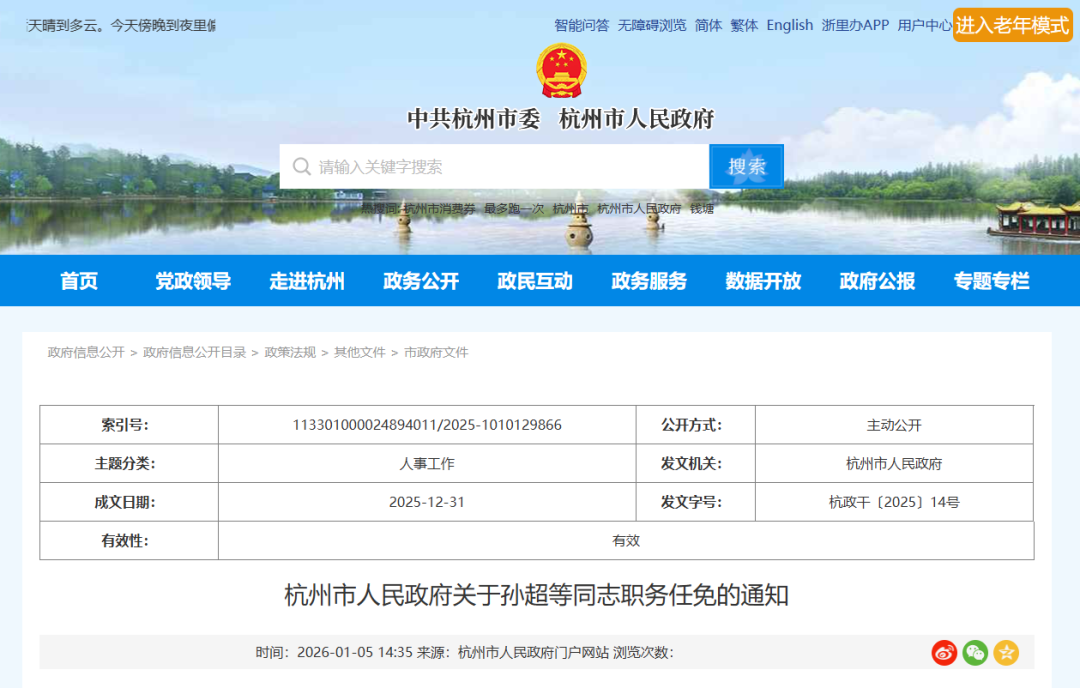Open 政府公报 navigation menu
The width and height of the screenshot is (1080, 688).
(877, 281)
